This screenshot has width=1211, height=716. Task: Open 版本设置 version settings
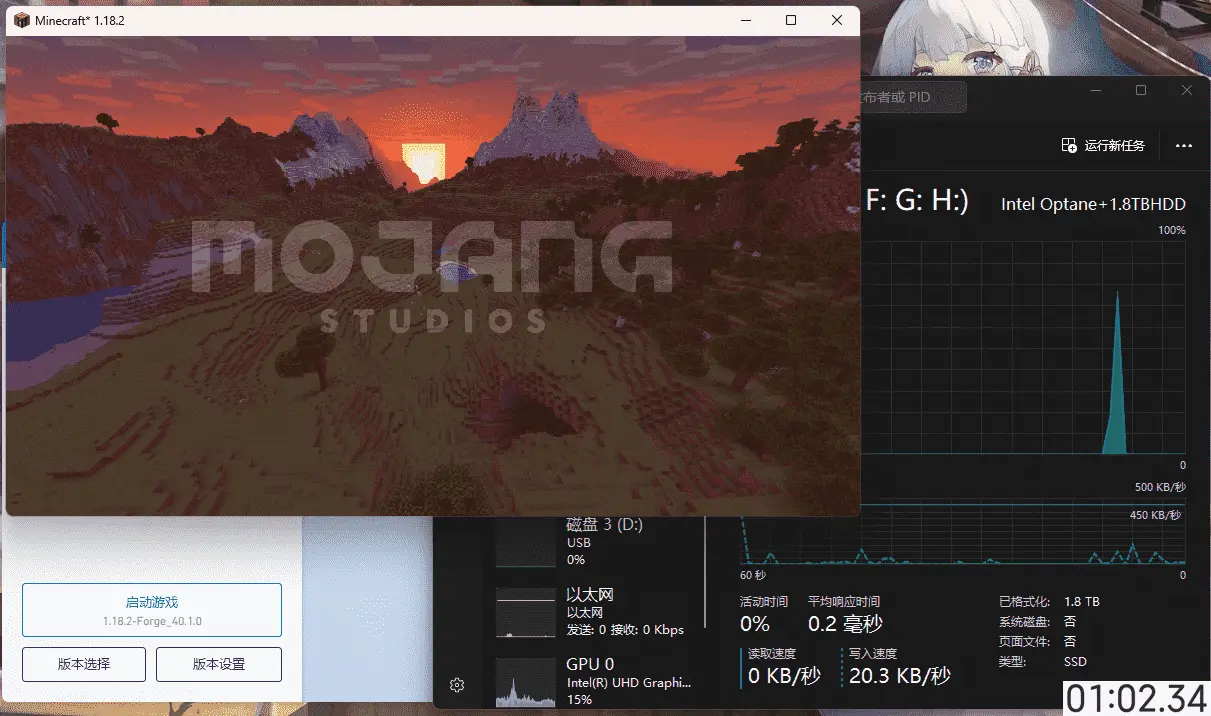tap(219, 664)
